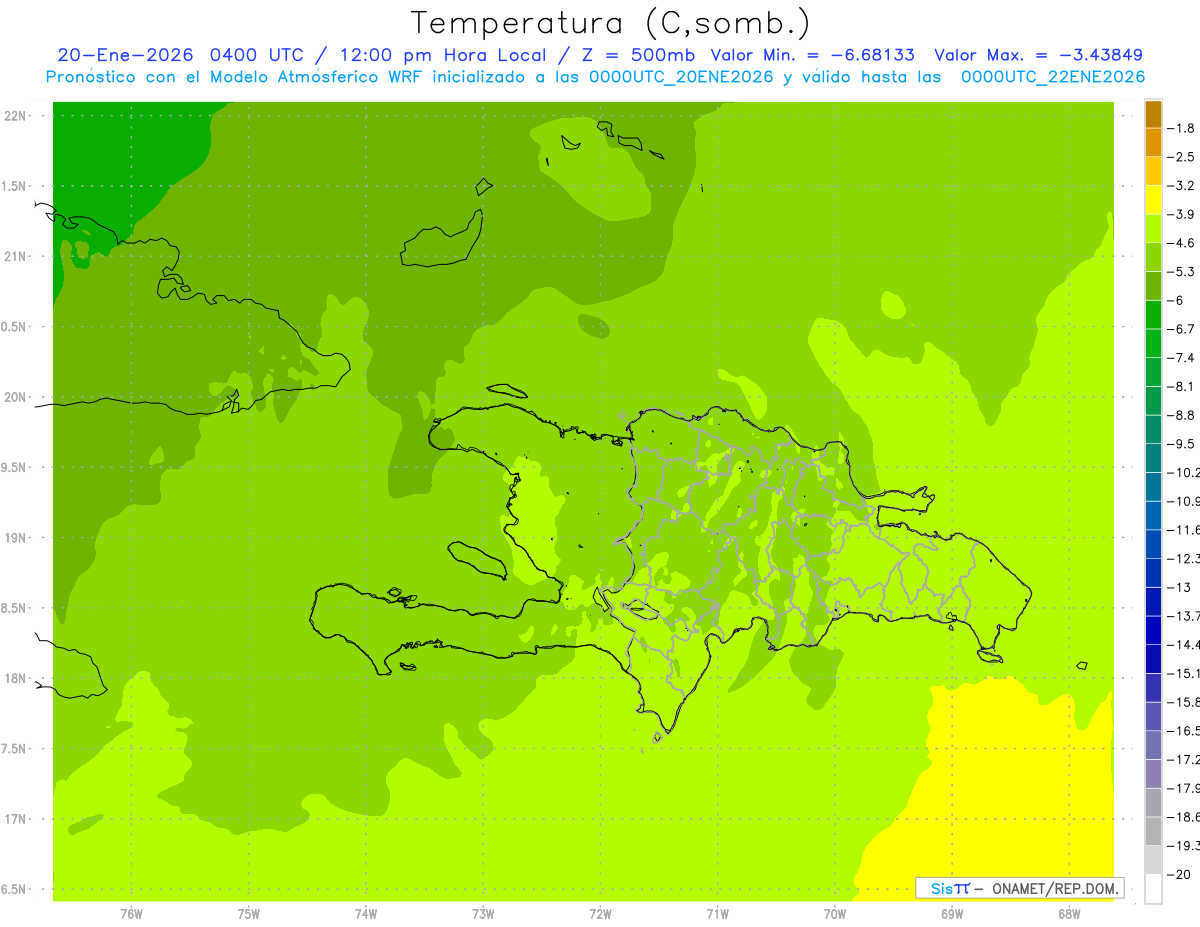
Task: Click the '21N' latitude label
Action: [15, 257]
